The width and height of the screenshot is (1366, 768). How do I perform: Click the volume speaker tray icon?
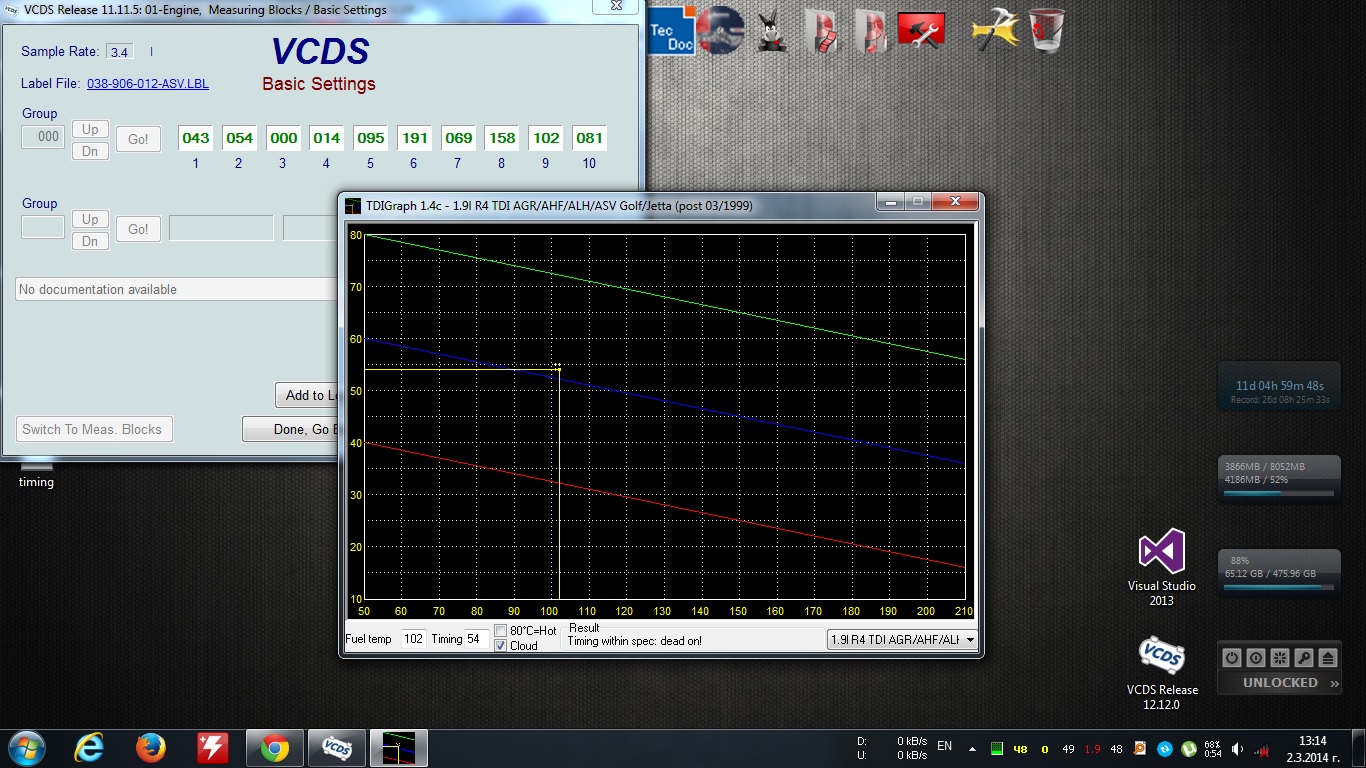click(1237, 748)
